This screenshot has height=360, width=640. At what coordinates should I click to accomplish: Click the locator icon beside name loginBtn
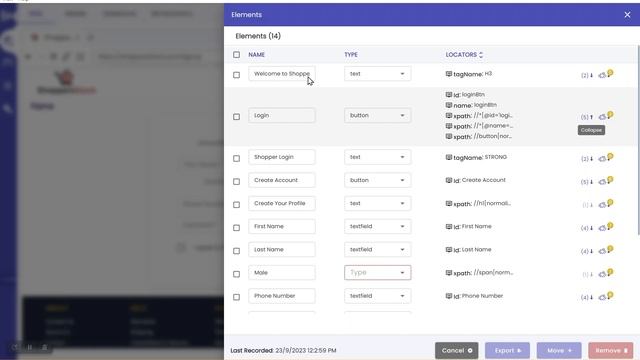pyautogui.click(x=449, y=105)
